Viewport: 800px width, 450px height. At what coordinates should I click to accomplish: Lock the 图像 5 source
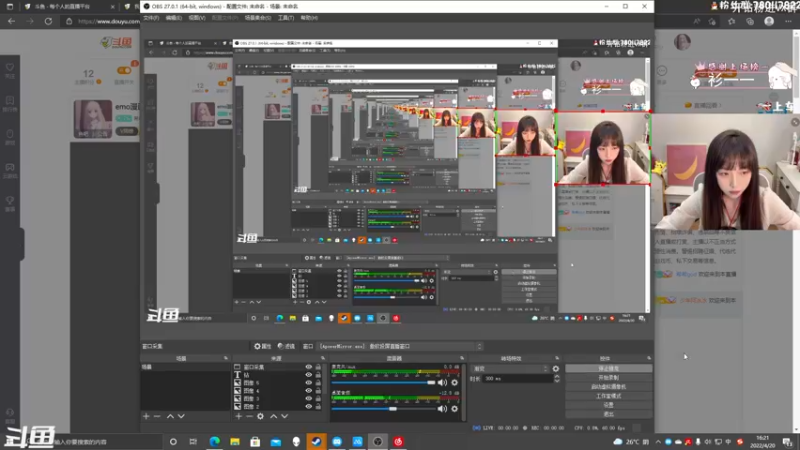point(318,383)
